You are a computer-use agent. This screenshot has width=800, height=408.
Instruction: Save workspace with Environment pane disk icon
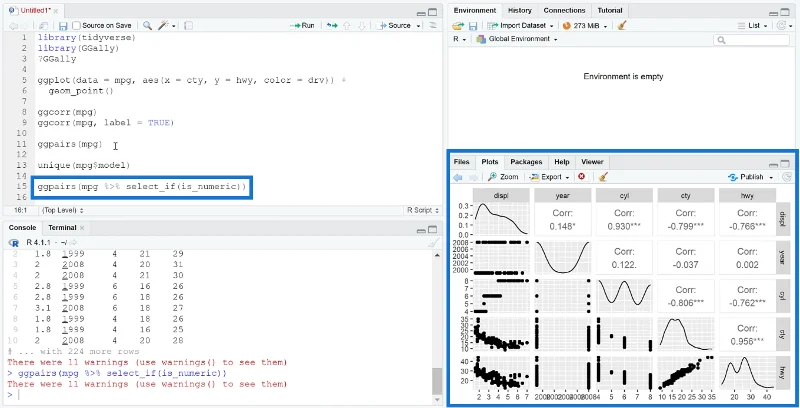tap(473, 26)
